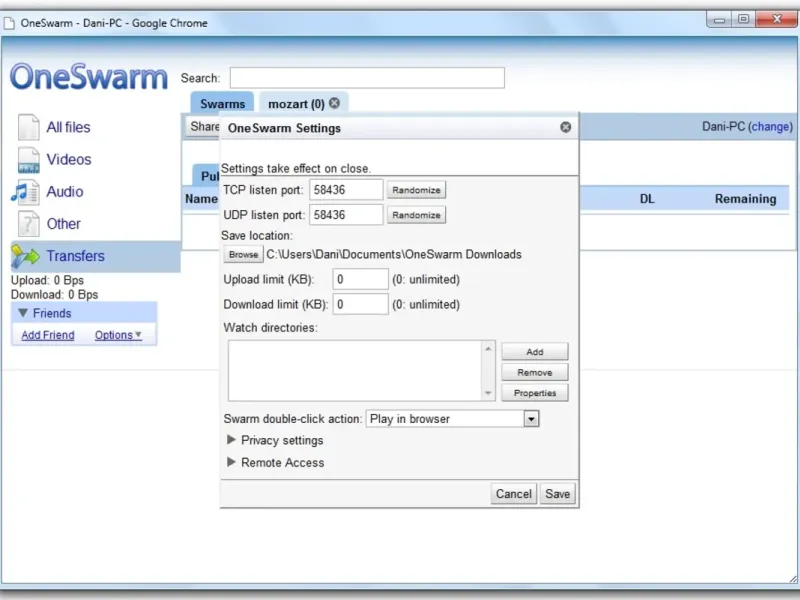800x600 pixels.
Task: Click the Name column header
Action: [x=201, y=198]
